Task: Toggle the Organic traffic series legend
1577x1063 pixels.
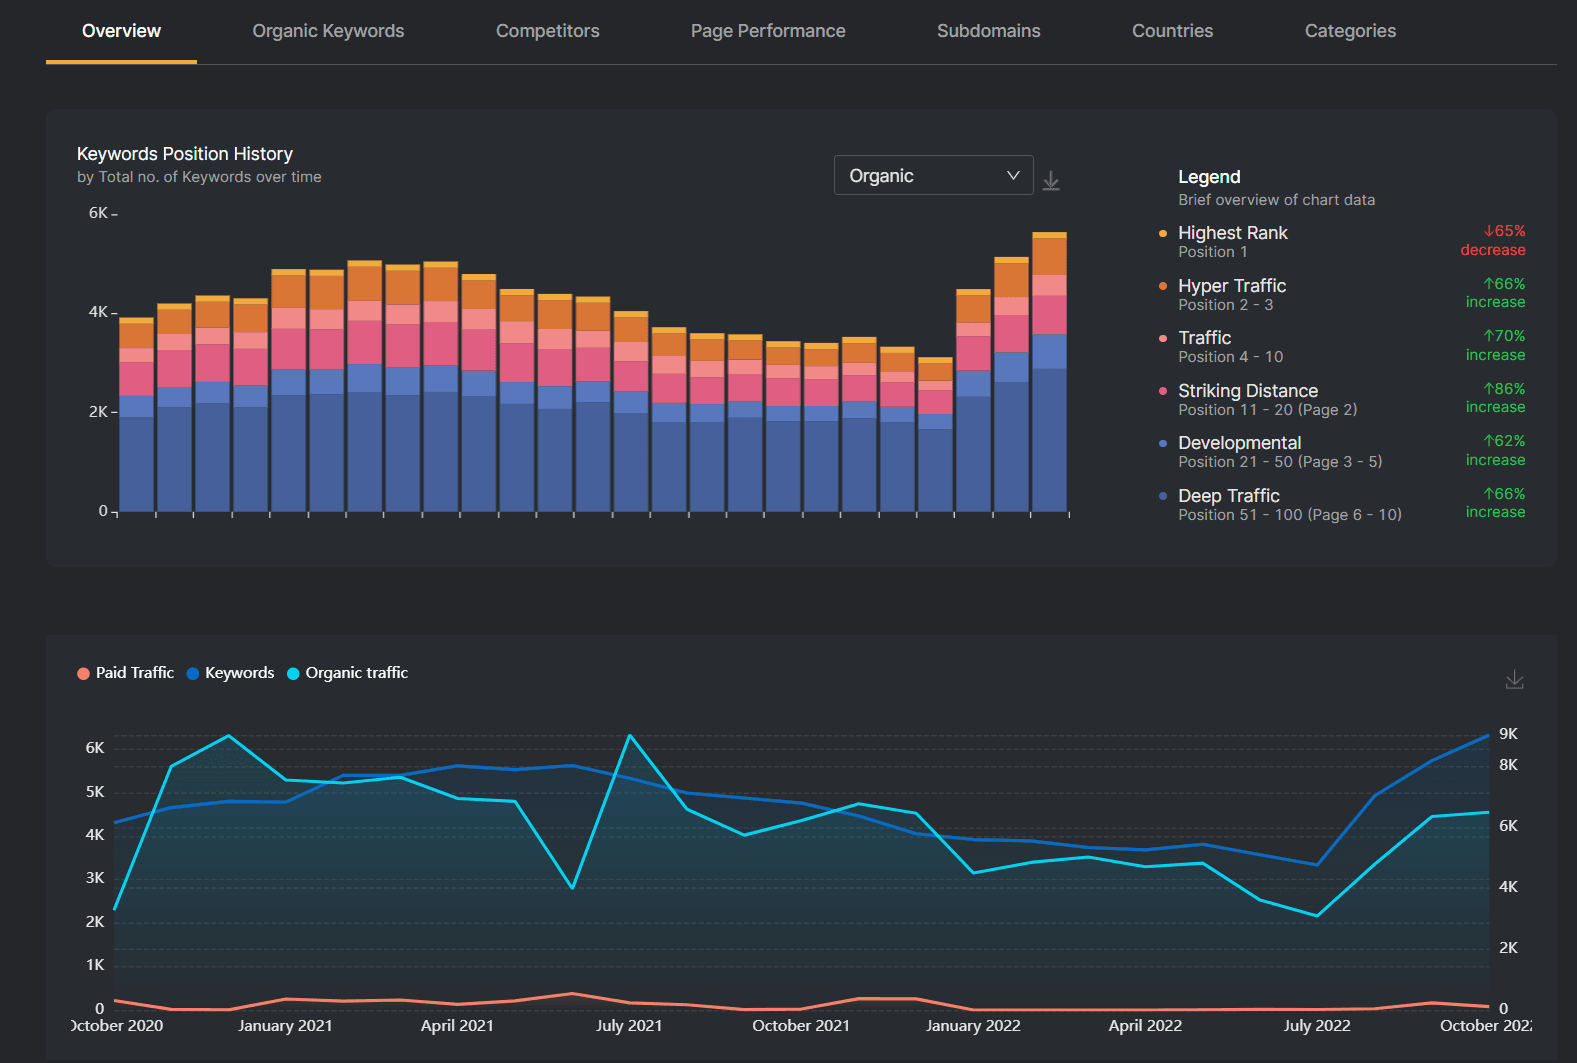Action: point(348,673)
